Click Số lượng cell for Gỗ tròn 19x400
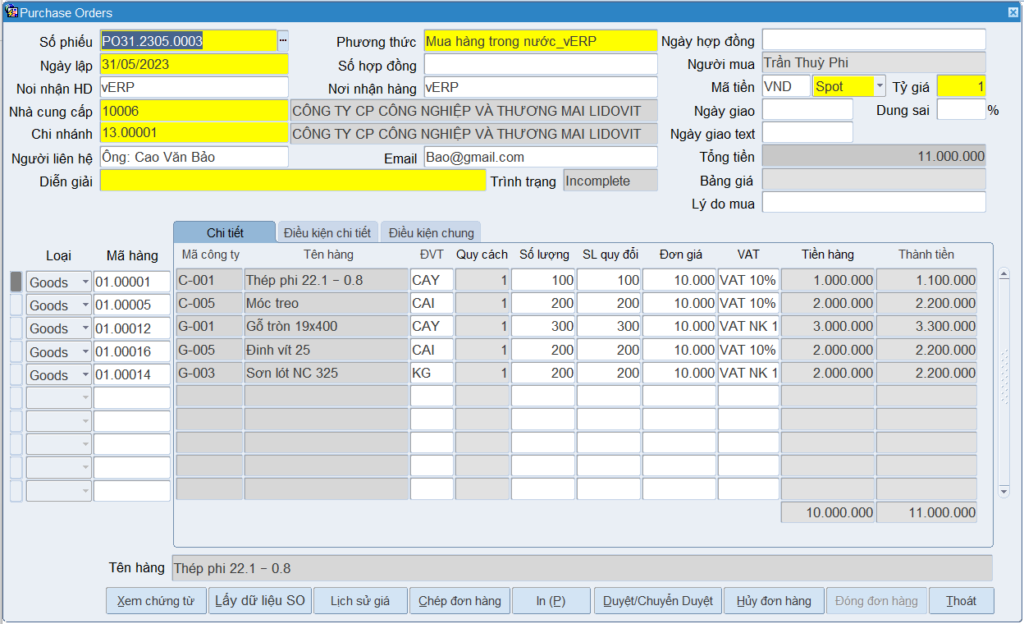The height and width of the screenshot is (624, 1024). pos(543,326)
